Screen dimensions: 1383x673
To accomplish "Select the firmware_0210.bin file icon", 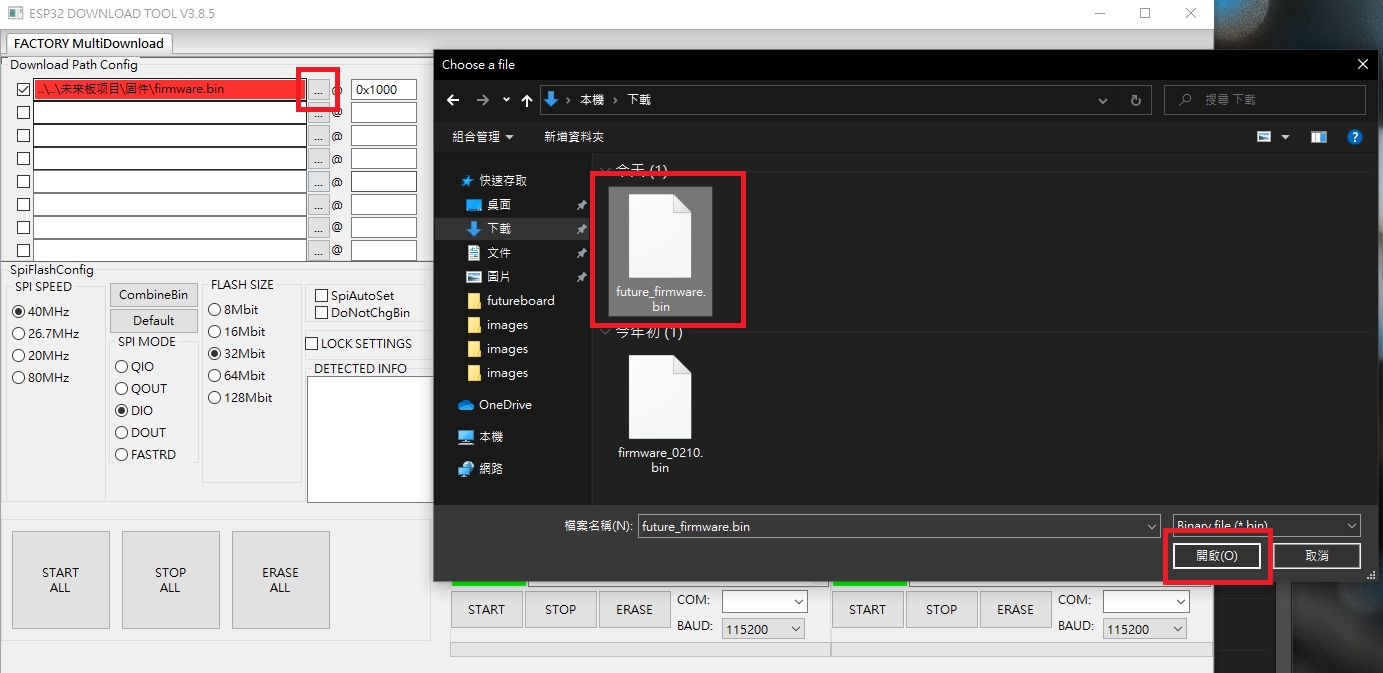I will pos(660,398).
